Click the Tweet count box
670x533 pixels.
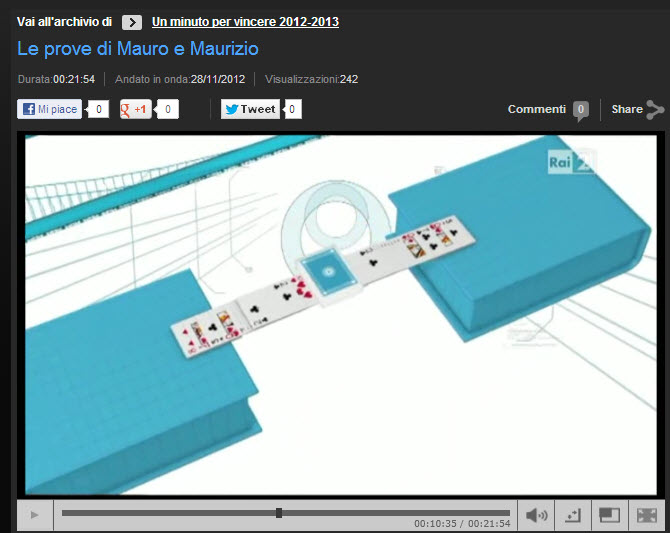(293, 110)
